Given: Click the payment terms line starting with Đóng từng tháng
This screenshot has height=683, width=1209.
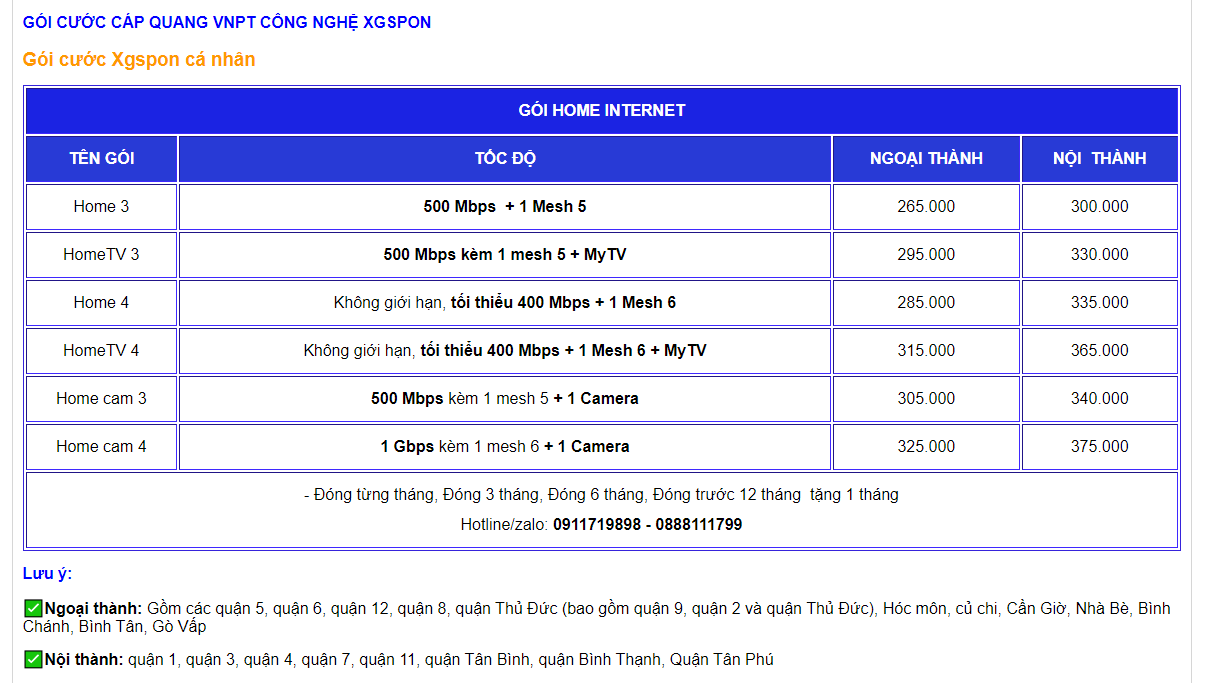Looking at the screenshot, I should click(601, 494).
